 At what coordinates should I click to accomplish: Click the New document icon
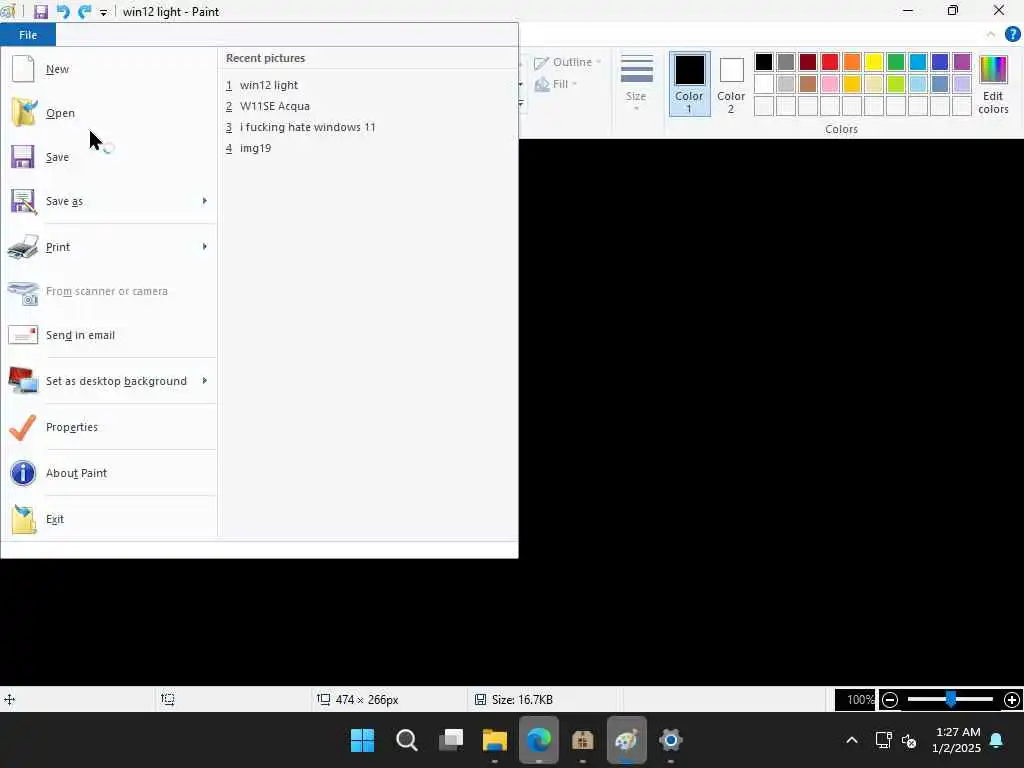pyautogui.click(x=23, y=69)
